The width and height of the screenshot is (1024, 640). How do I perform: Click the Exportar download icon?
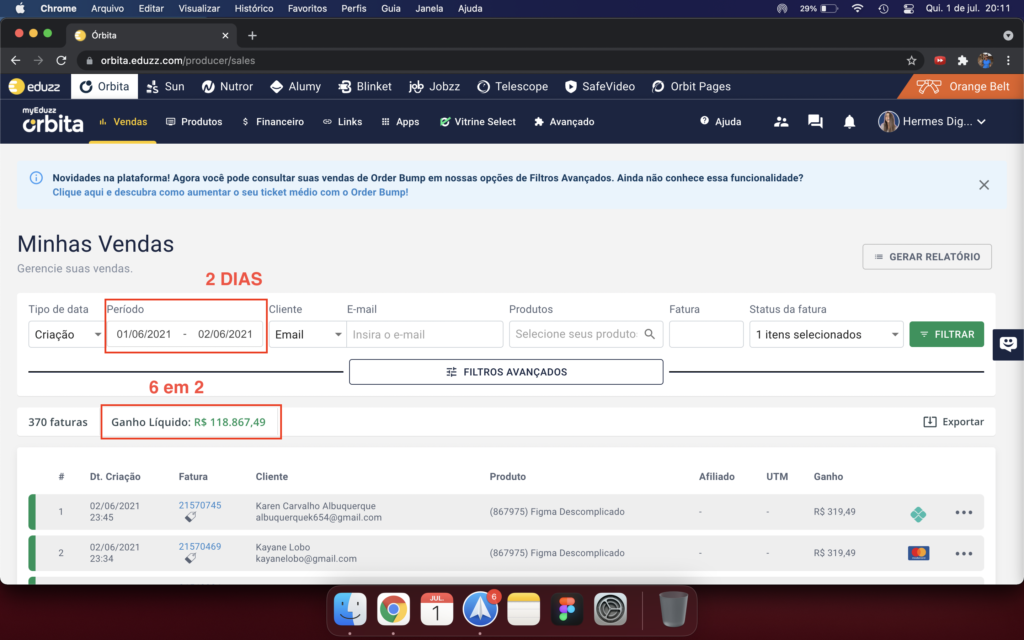(929, 422)
